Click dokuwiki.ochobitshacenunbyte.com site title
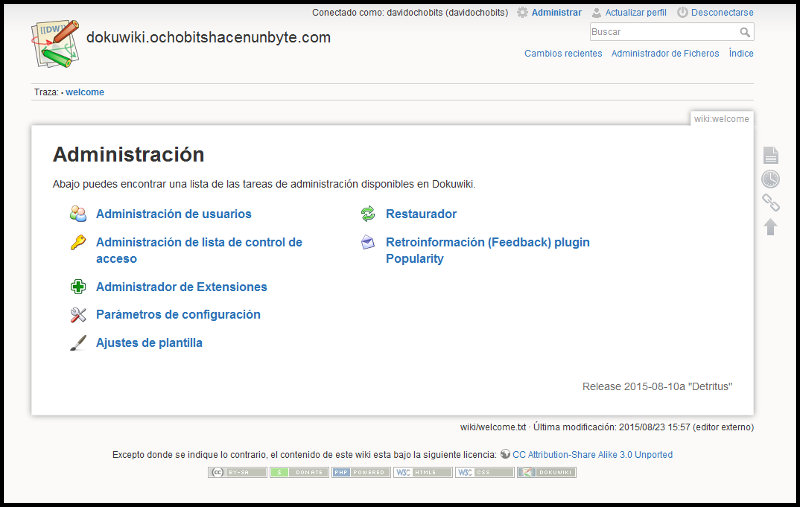Image resolution: width=800 pixels, height=507 pixels. tap(208, 37)
